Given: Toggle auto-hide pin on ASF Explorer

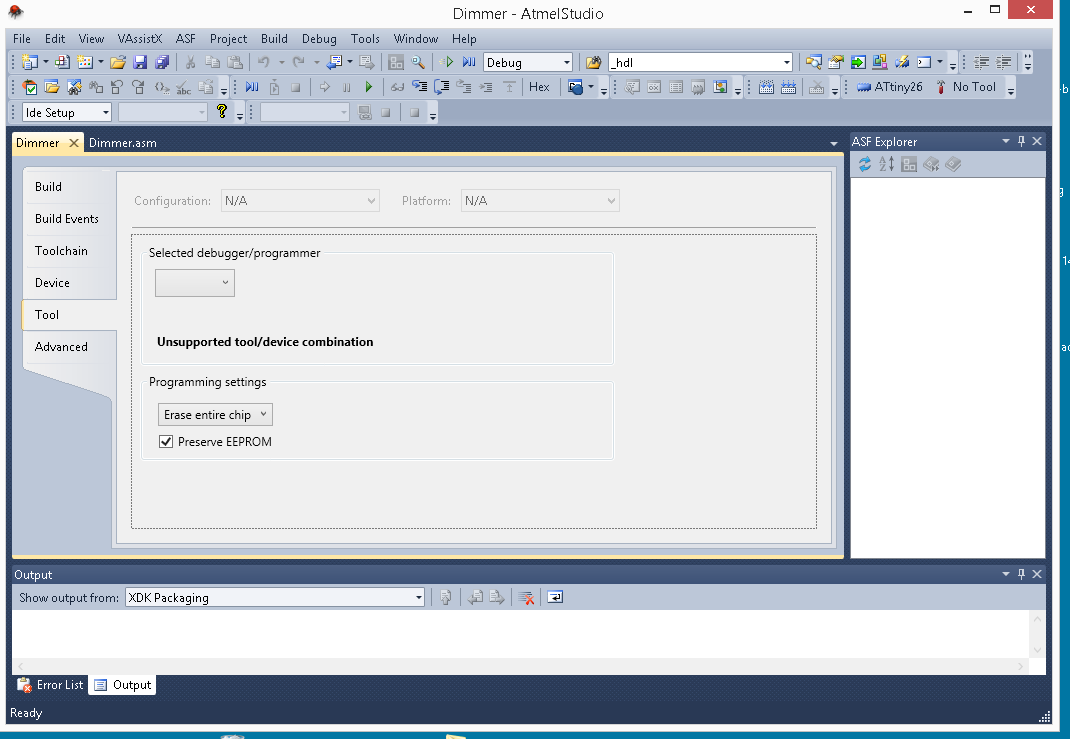Looking at the screenshot, I should point(1022,141).
